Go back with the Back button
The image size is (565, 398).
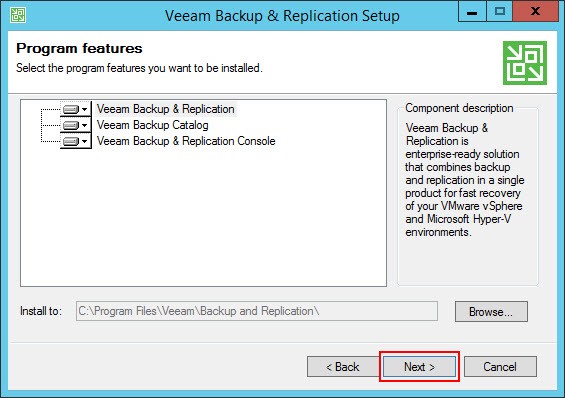coord(343,367)
